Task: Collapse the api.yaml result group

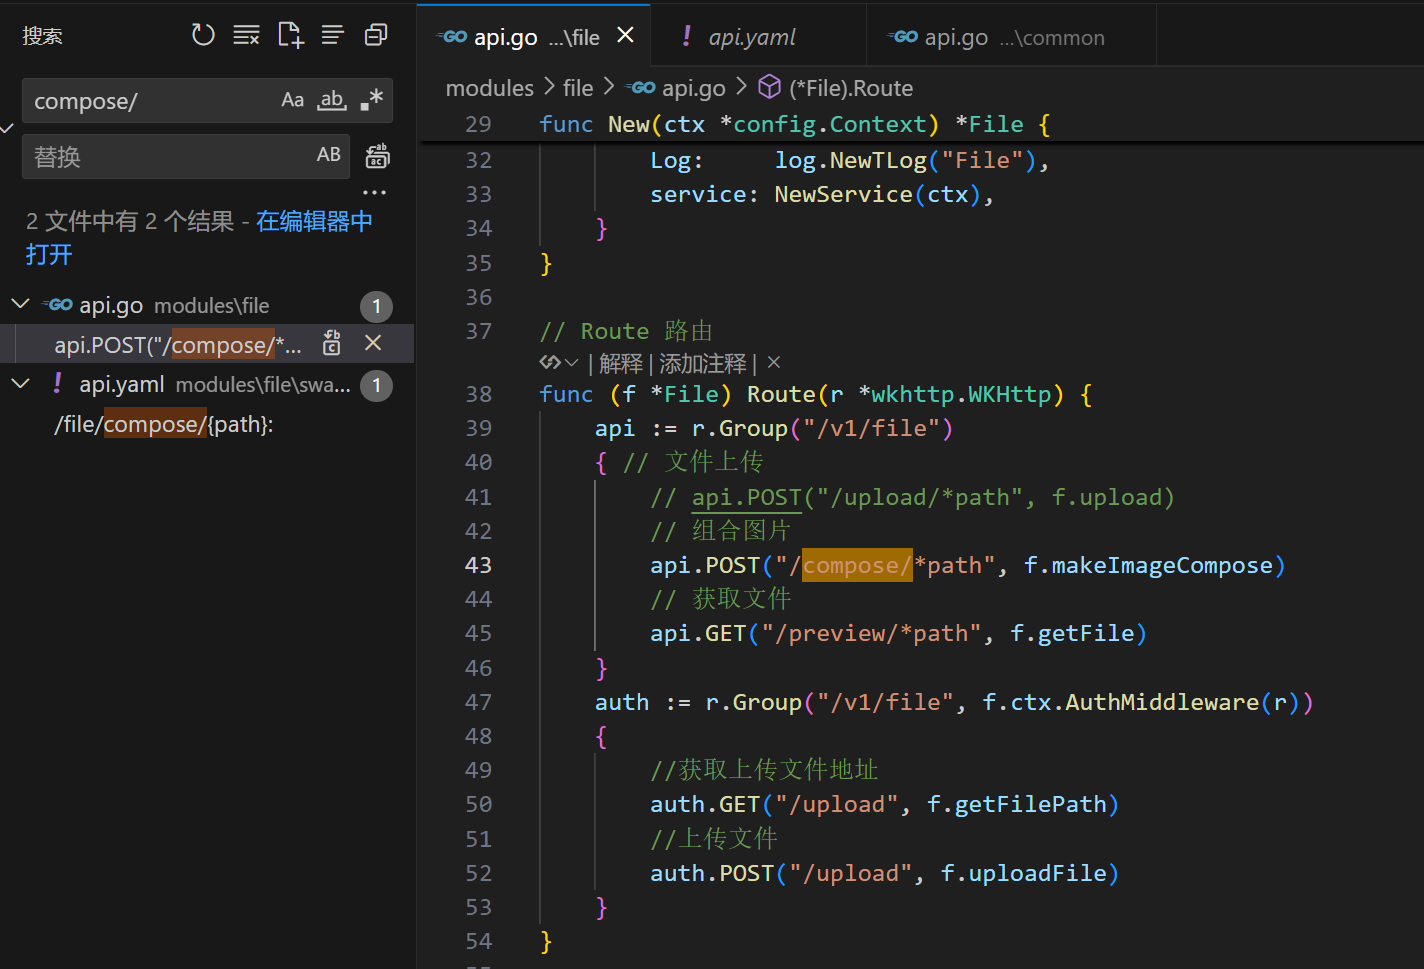Action: [x=20, y=384]
